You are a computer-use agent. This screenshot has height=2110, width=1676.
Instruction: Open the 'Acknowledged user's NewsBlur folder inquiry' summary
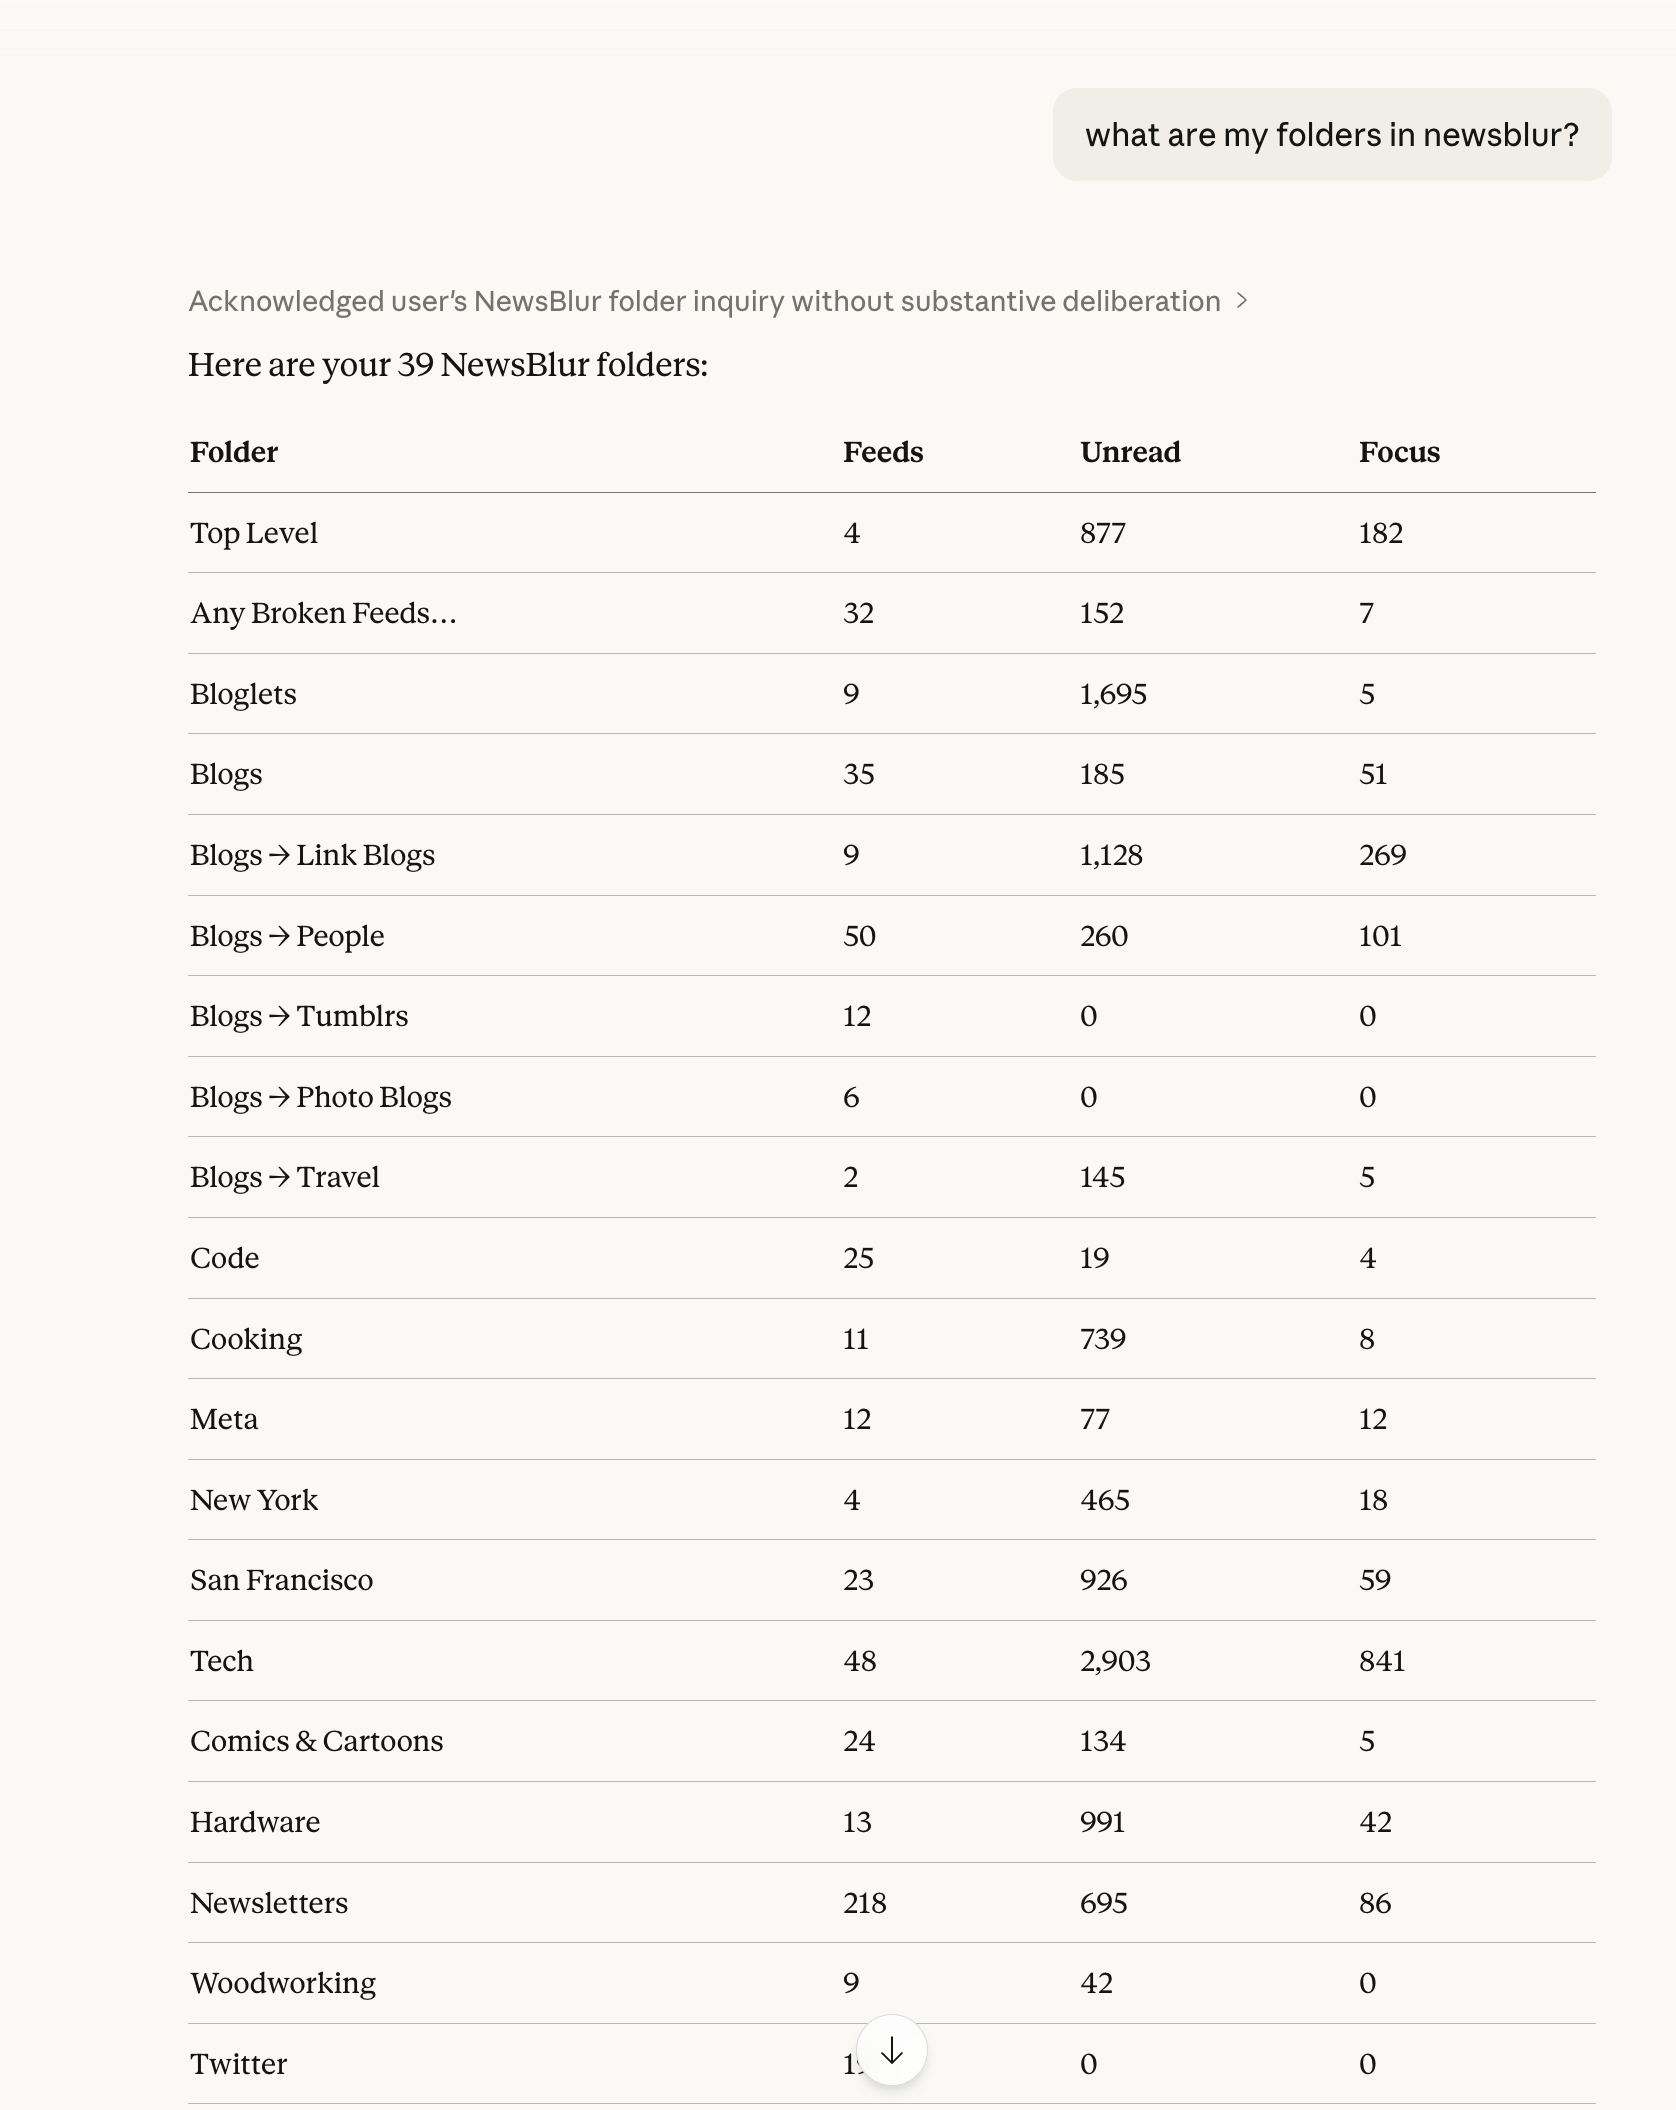pos(704,301)
